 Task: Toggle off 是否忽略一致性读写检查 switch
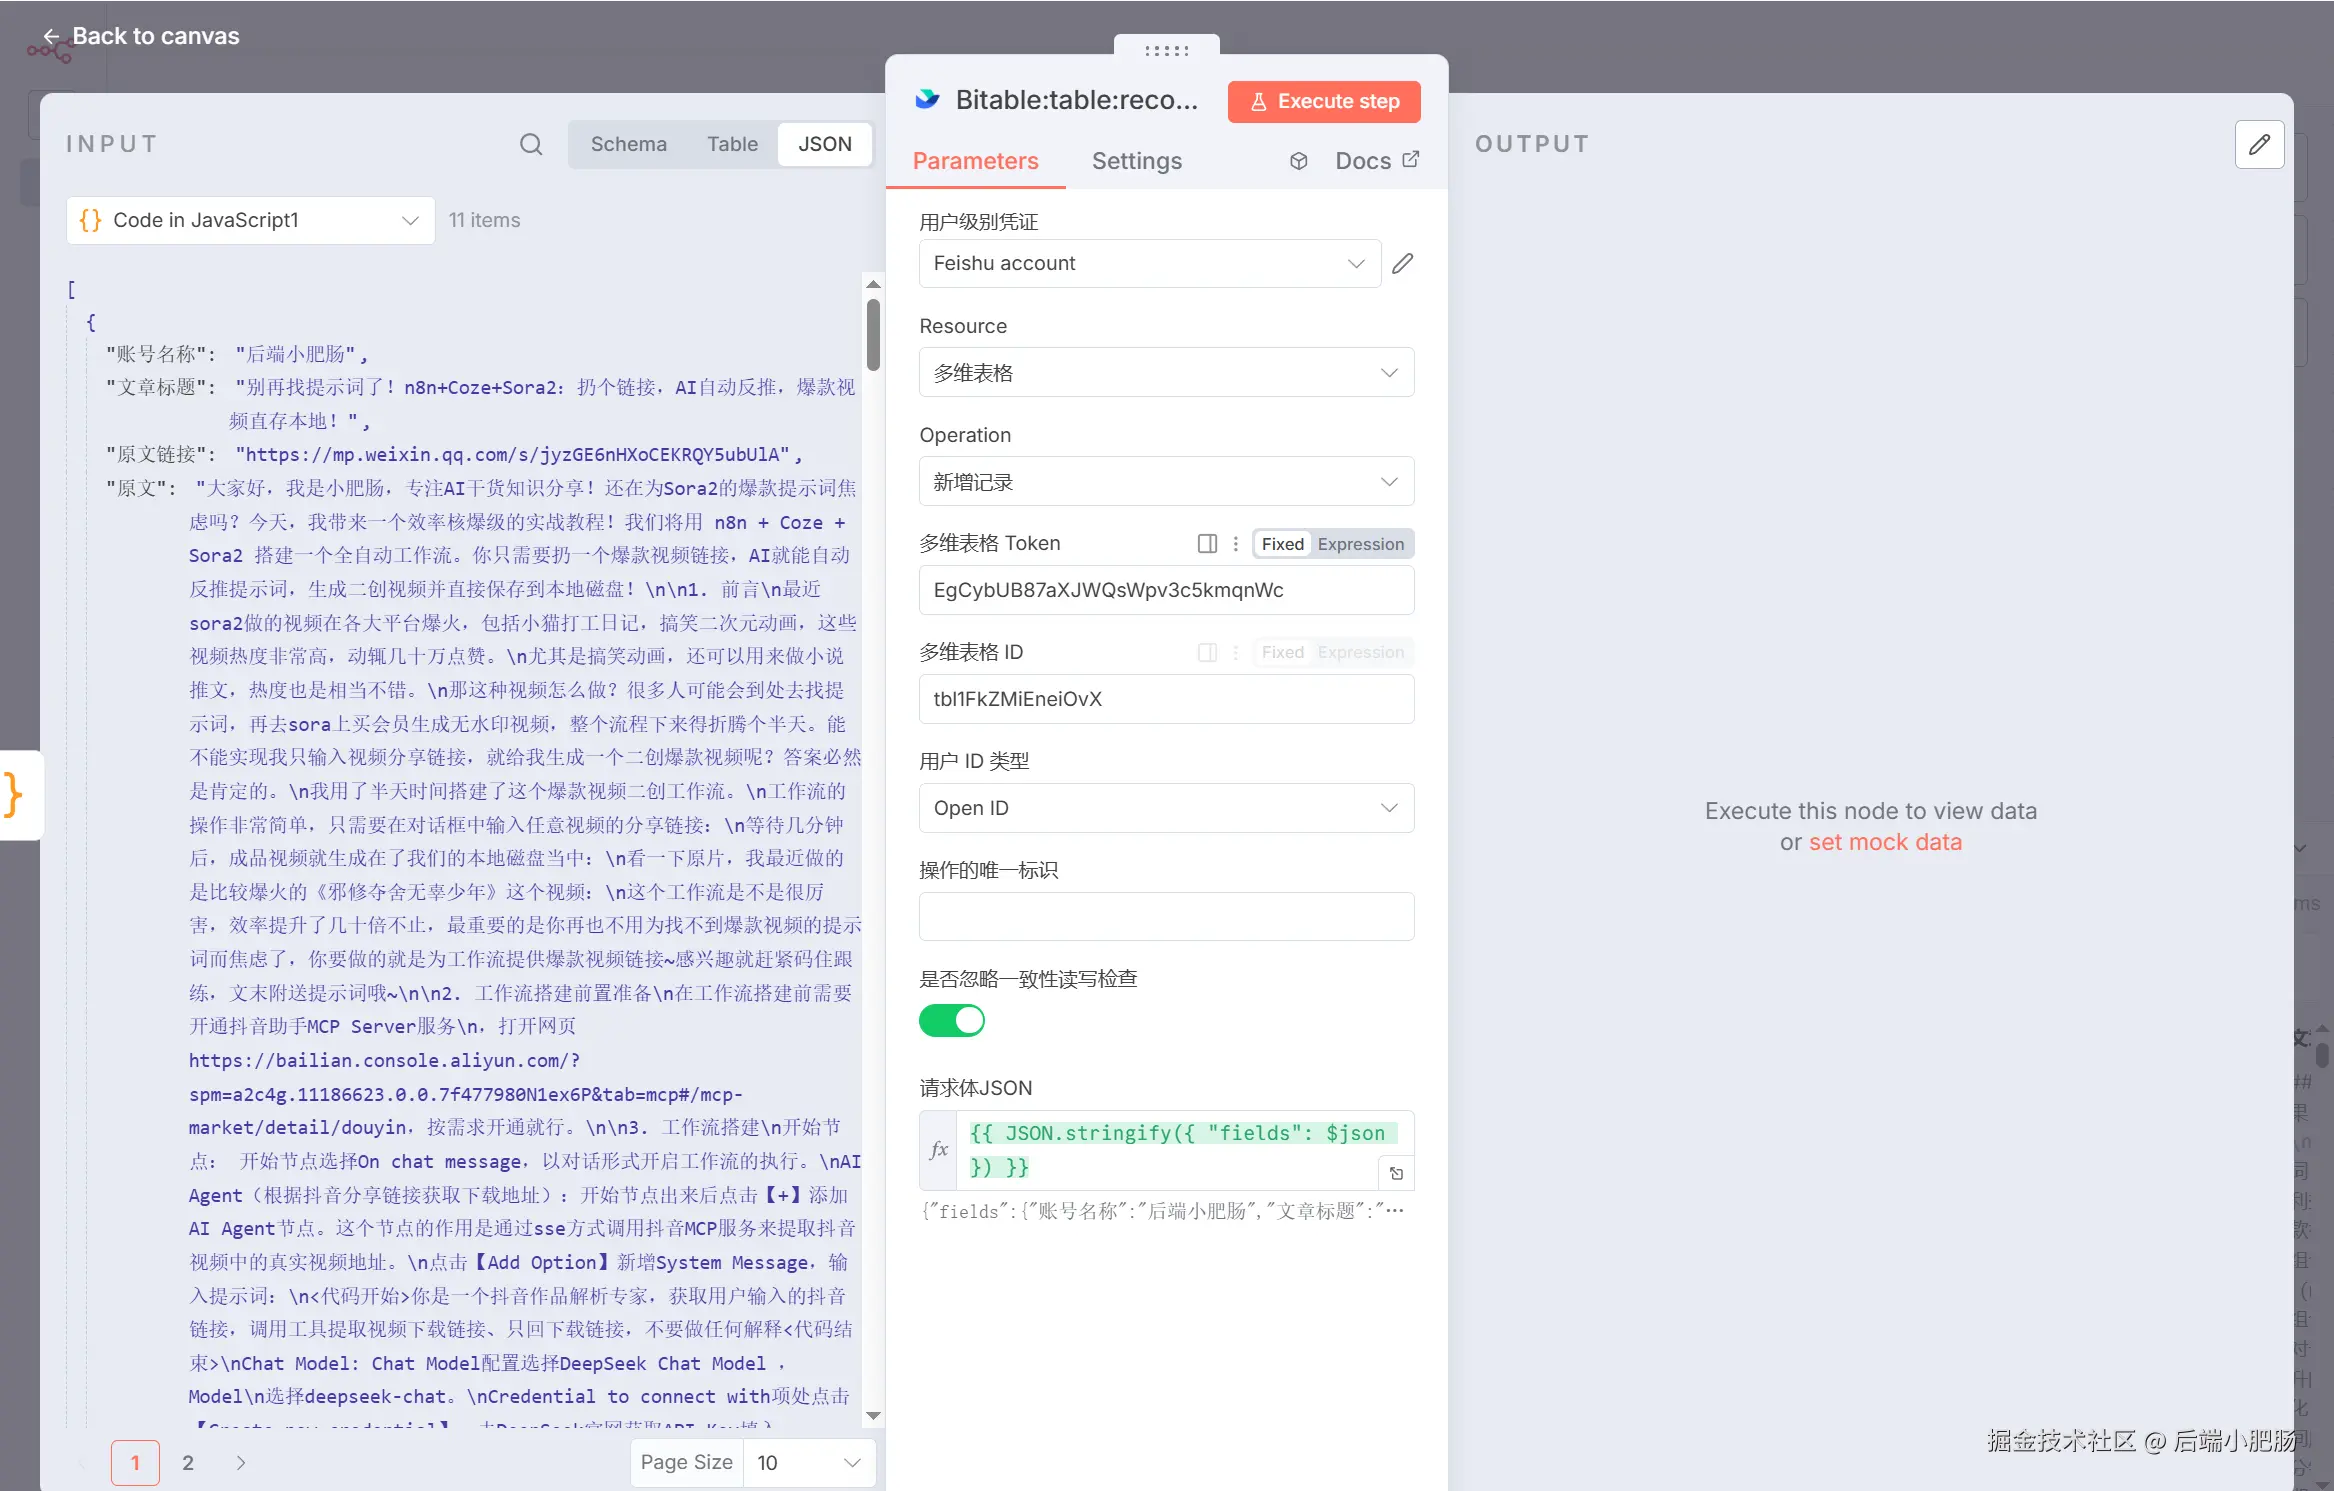point(952,1020)
